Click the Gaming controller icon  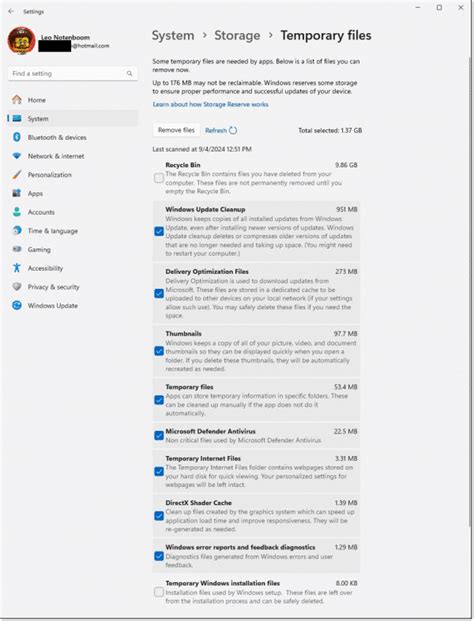(17, 249)
